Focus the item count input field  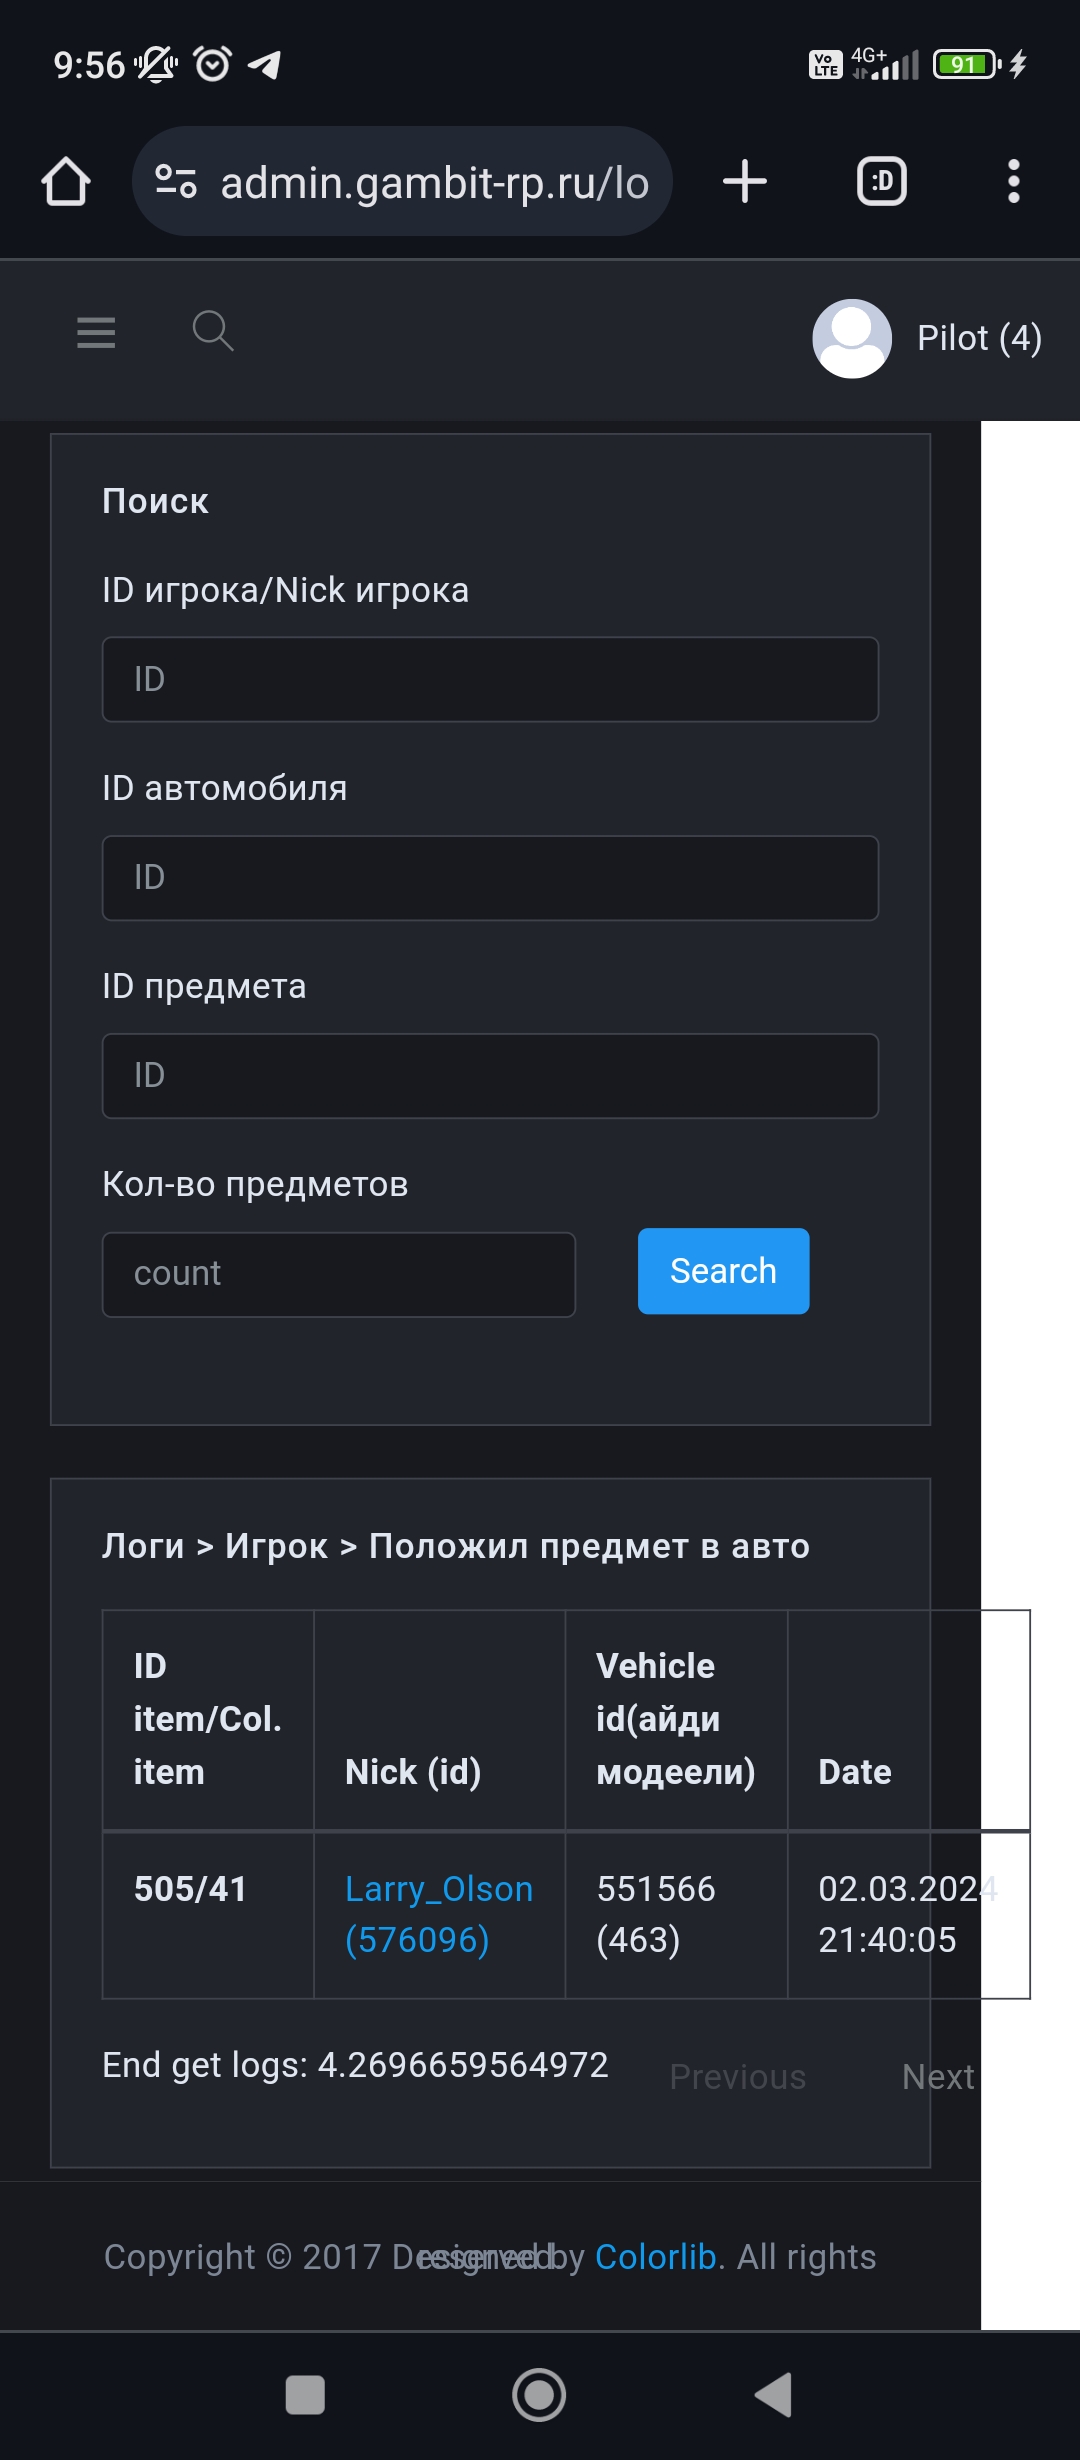click(339, 1274)
